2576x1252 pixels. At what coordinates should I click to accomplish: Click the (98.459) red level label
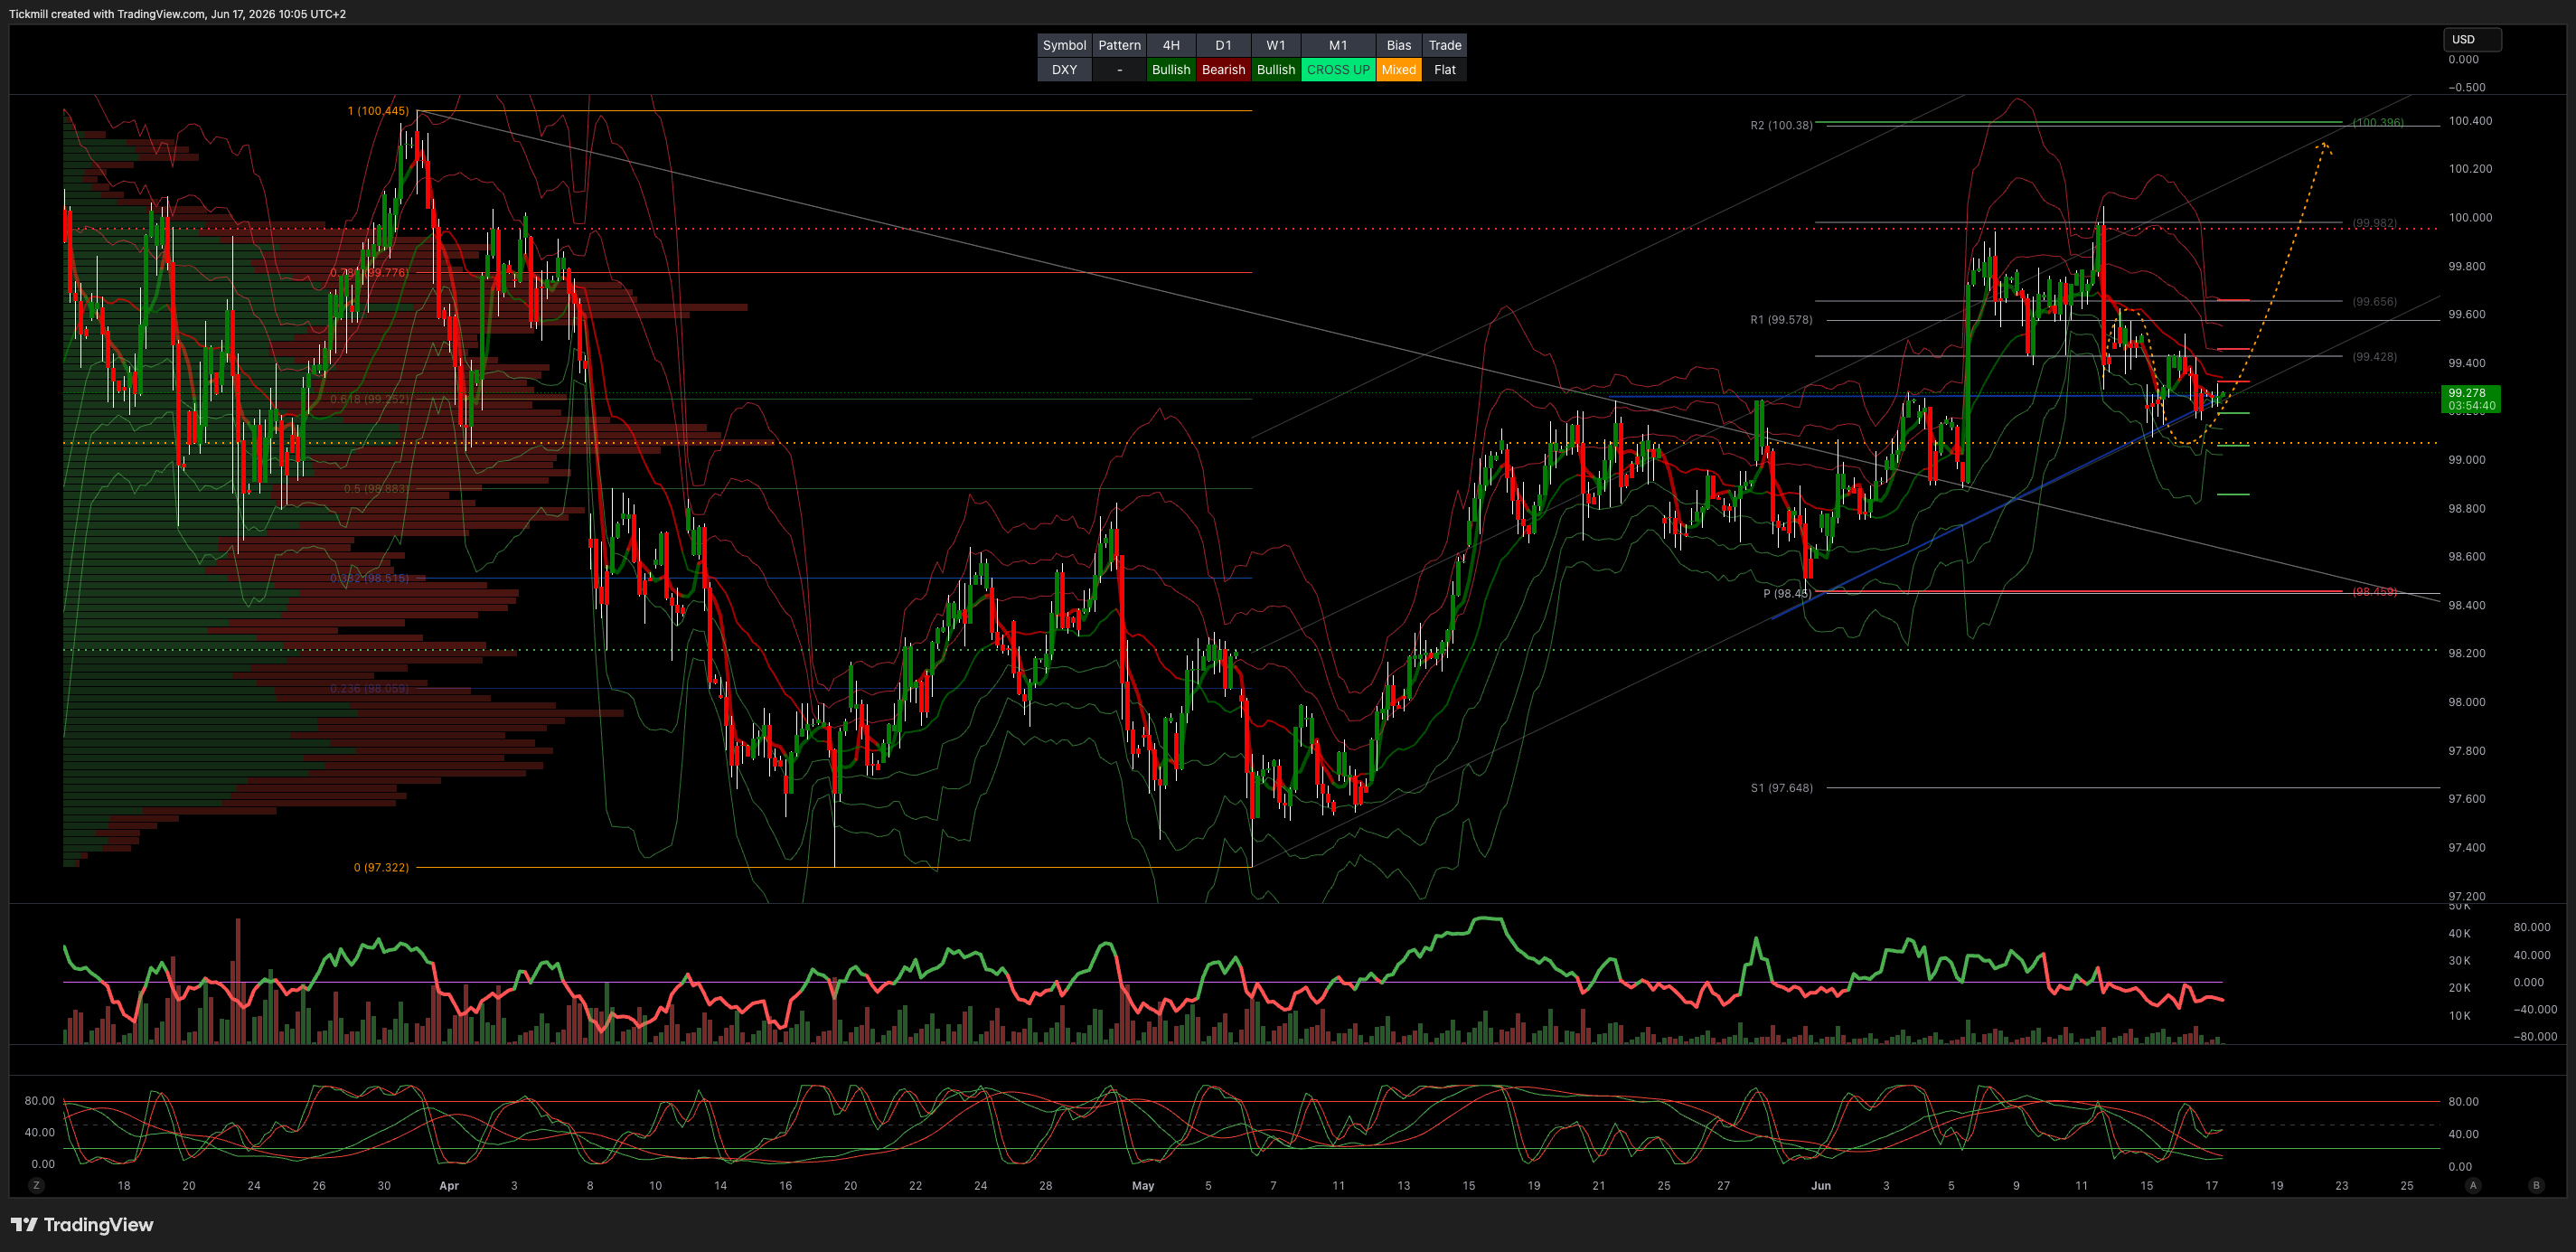click(2374, 591)
